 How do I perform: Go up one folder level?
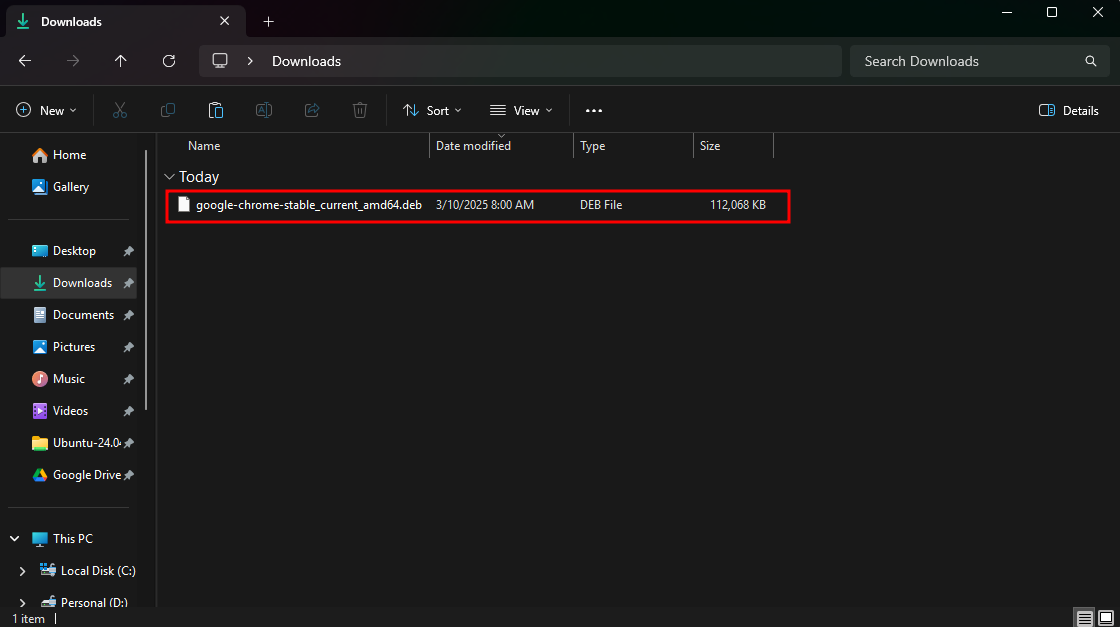click(121, 61)
